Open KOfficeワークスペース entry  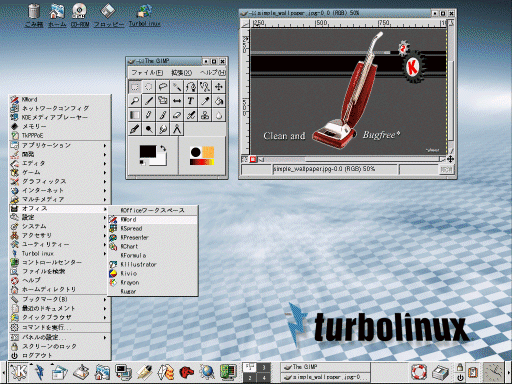(153, 210)
